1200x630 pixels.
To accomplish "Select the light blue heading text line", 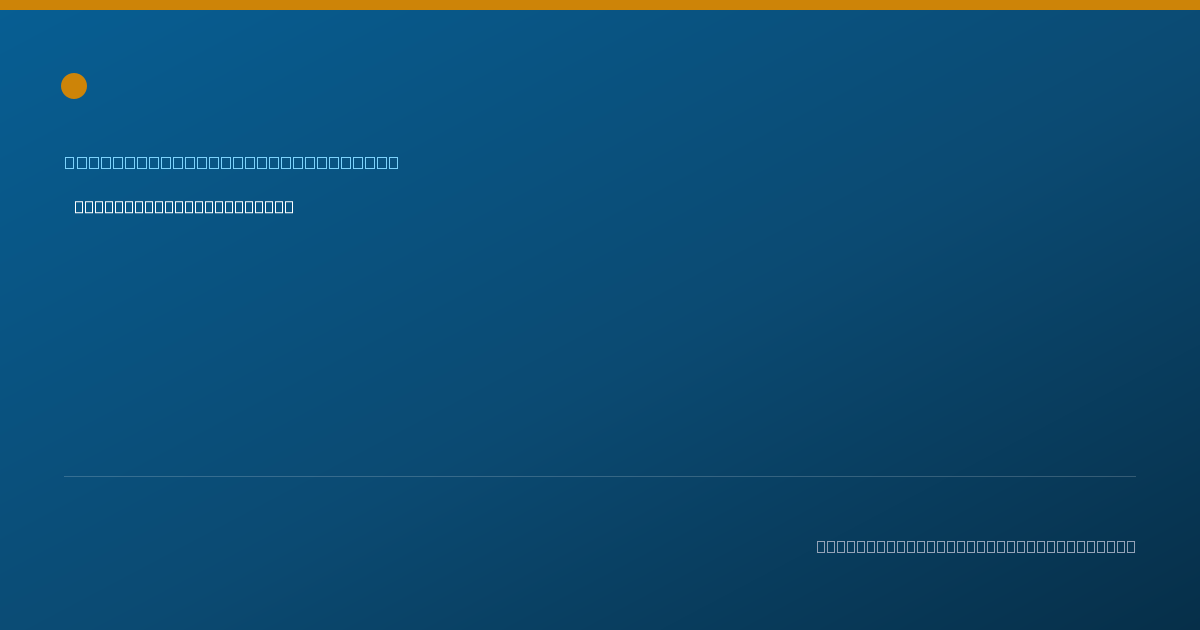I will pyautogui.click(x=232, y=162).
